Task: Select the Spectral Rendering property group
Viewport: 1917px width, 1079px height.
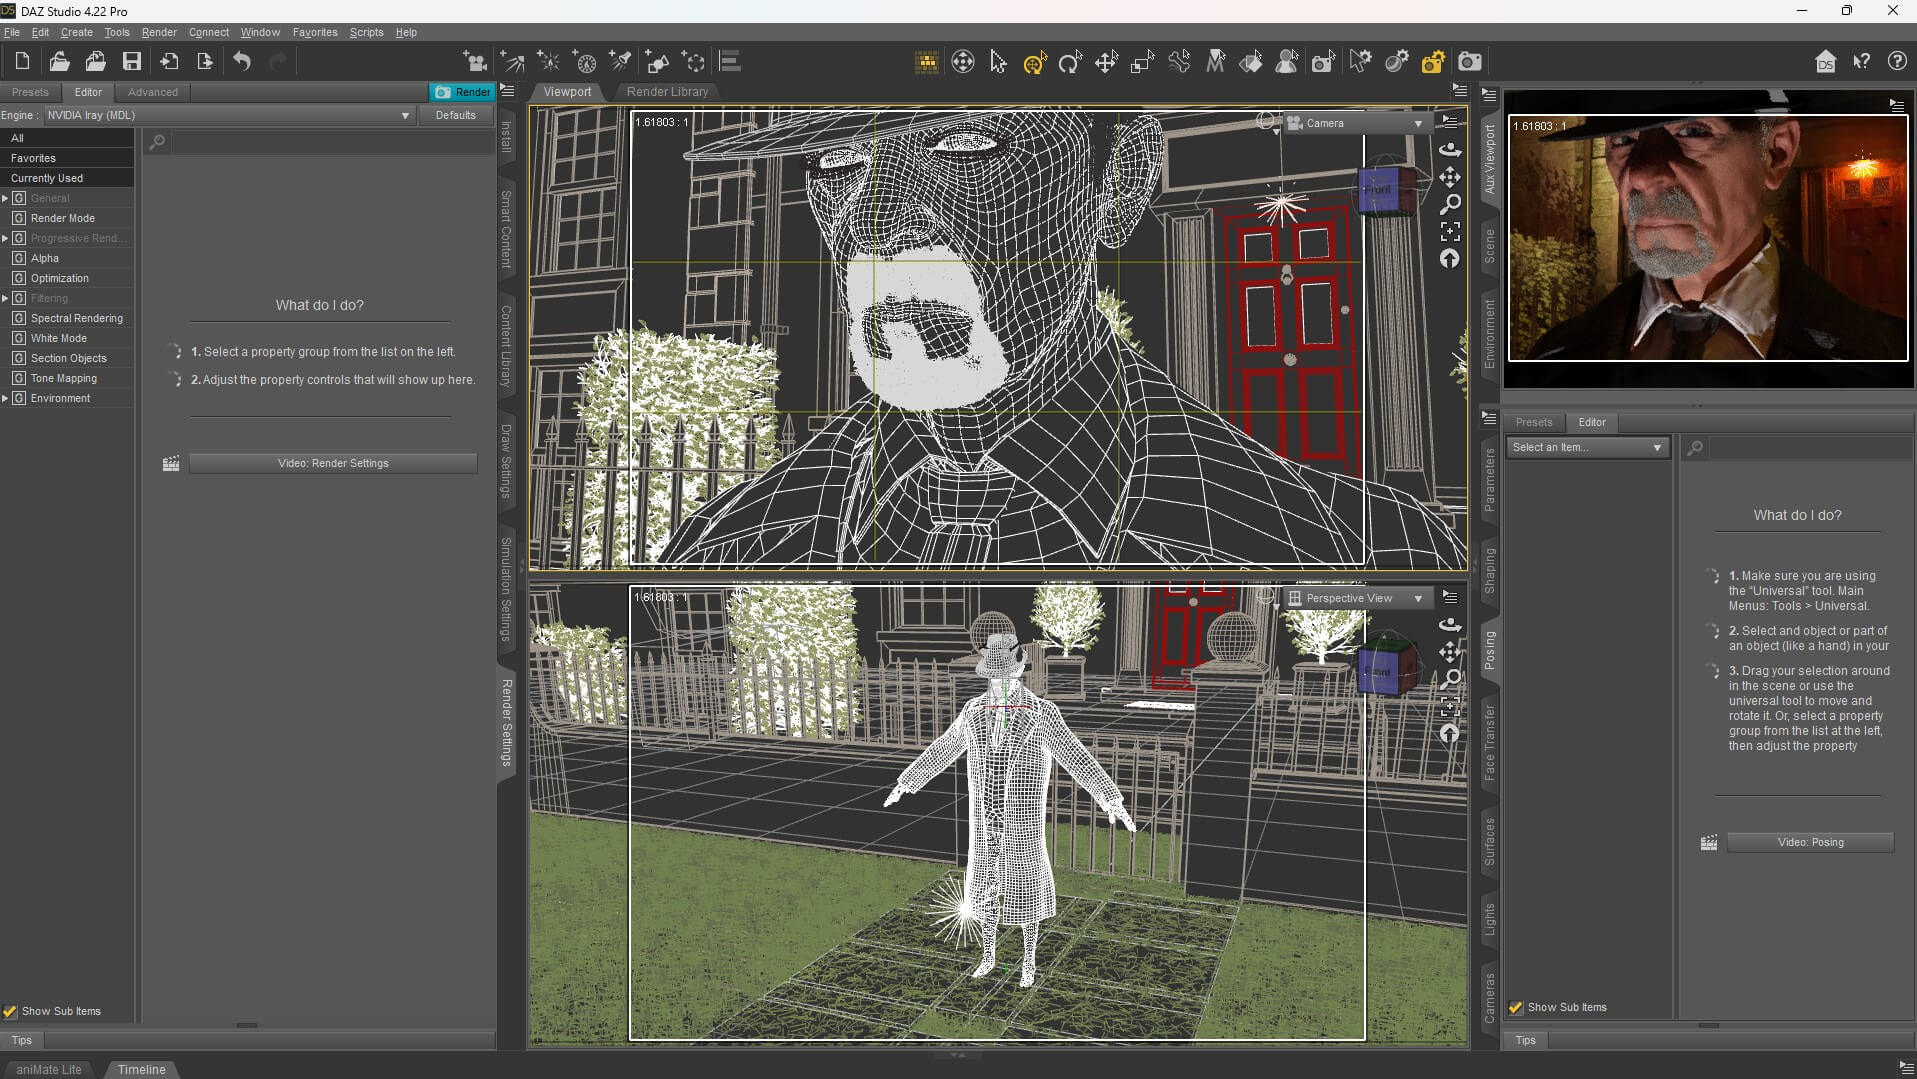Action: (x=77, y=318)
